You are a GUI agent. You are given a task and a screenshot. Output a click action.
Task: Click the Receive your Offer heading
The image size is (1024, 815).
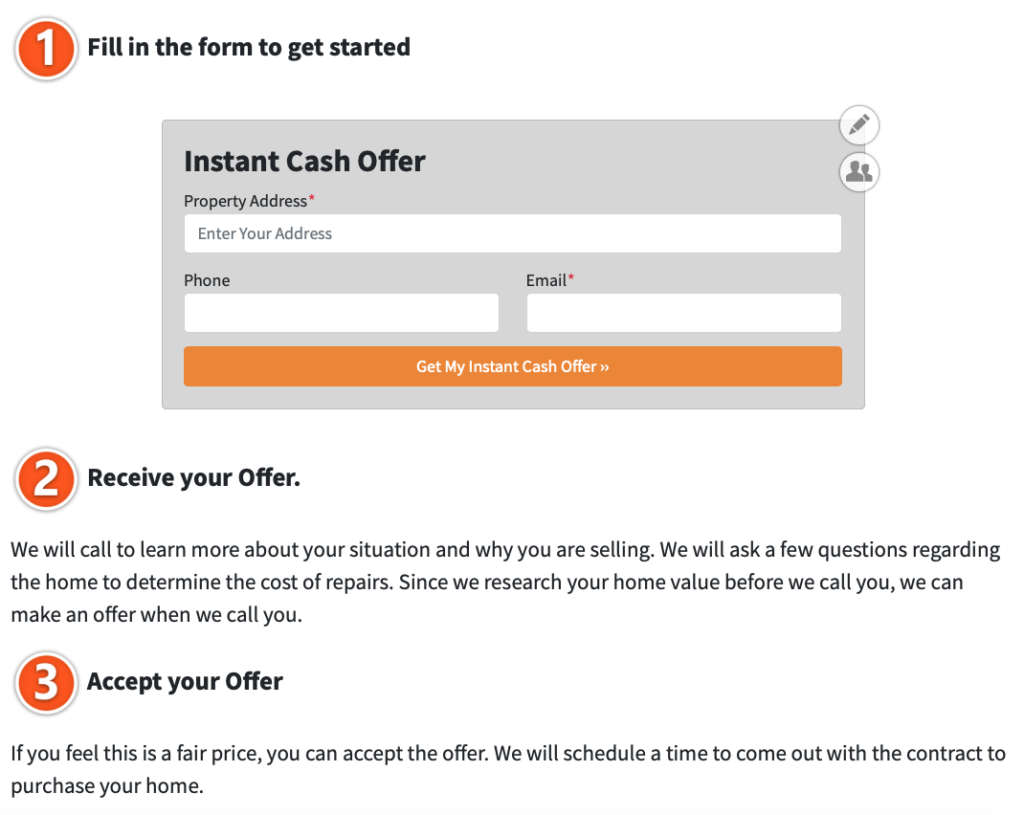(194, 478)
